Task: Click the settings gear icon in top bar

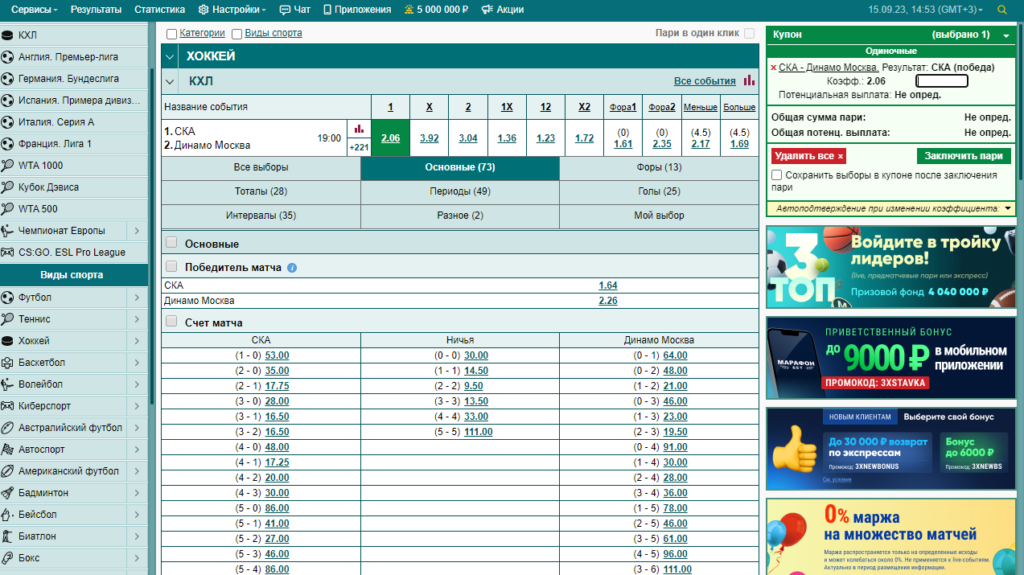Action: pos(204,10)
